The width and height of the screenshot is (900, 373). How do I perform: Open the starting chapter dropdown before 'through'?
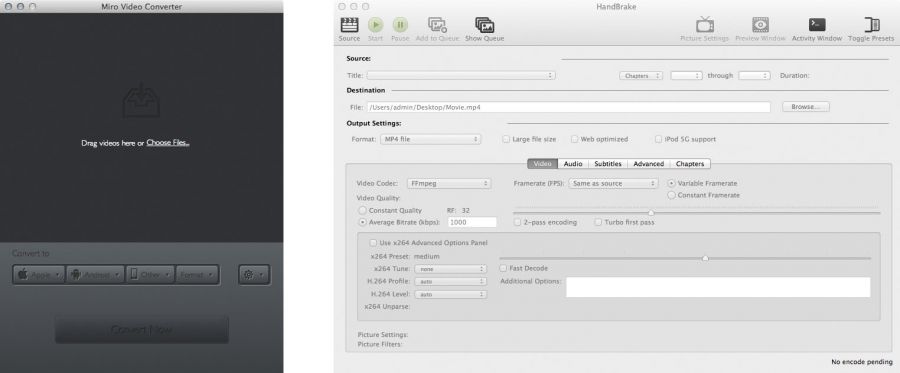point(686,75)
